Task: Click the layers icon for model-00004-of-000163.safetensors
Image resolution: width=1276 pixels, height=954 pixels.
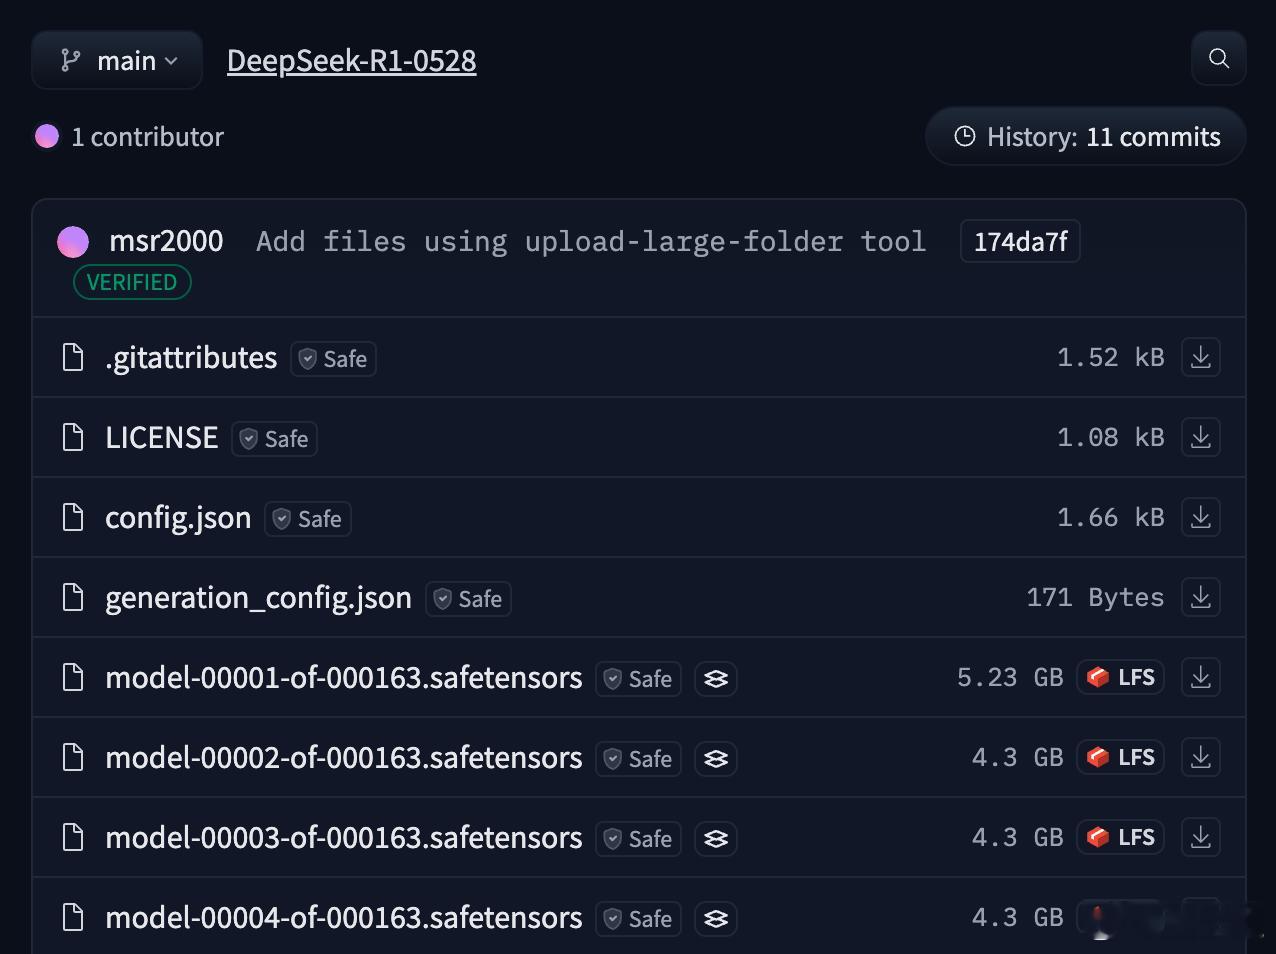Action: (x=716, y=919)
